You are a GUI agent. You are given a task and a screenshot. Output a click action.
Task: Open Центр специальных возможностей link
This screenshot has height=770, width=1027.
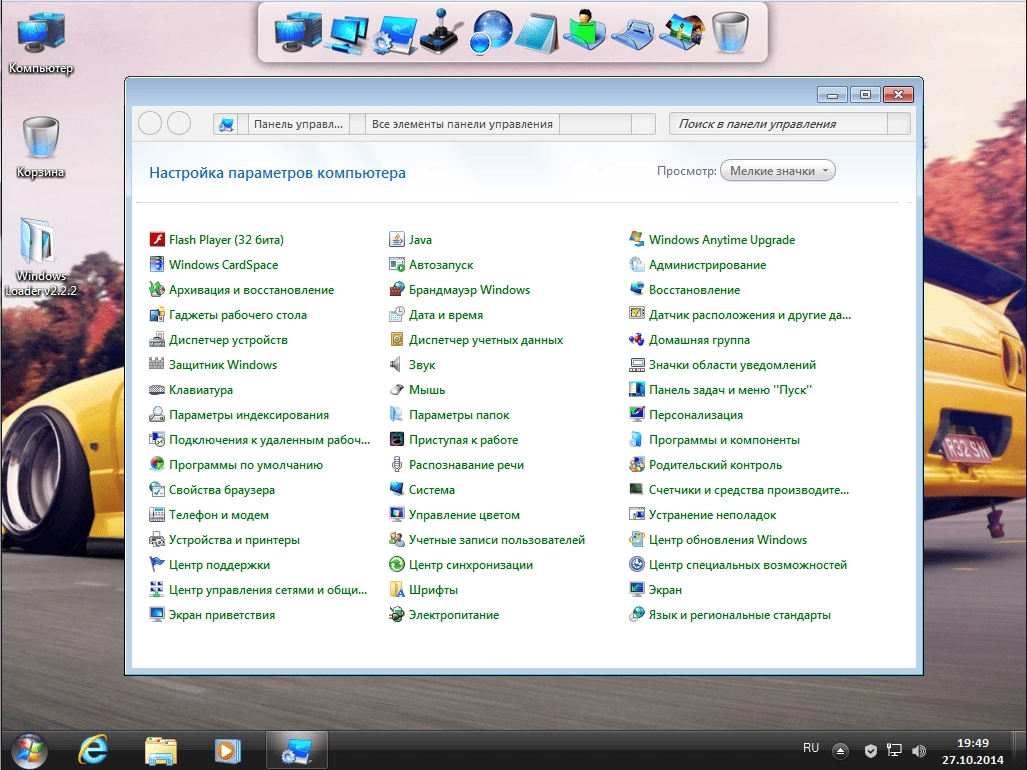(x=747, y=564)
